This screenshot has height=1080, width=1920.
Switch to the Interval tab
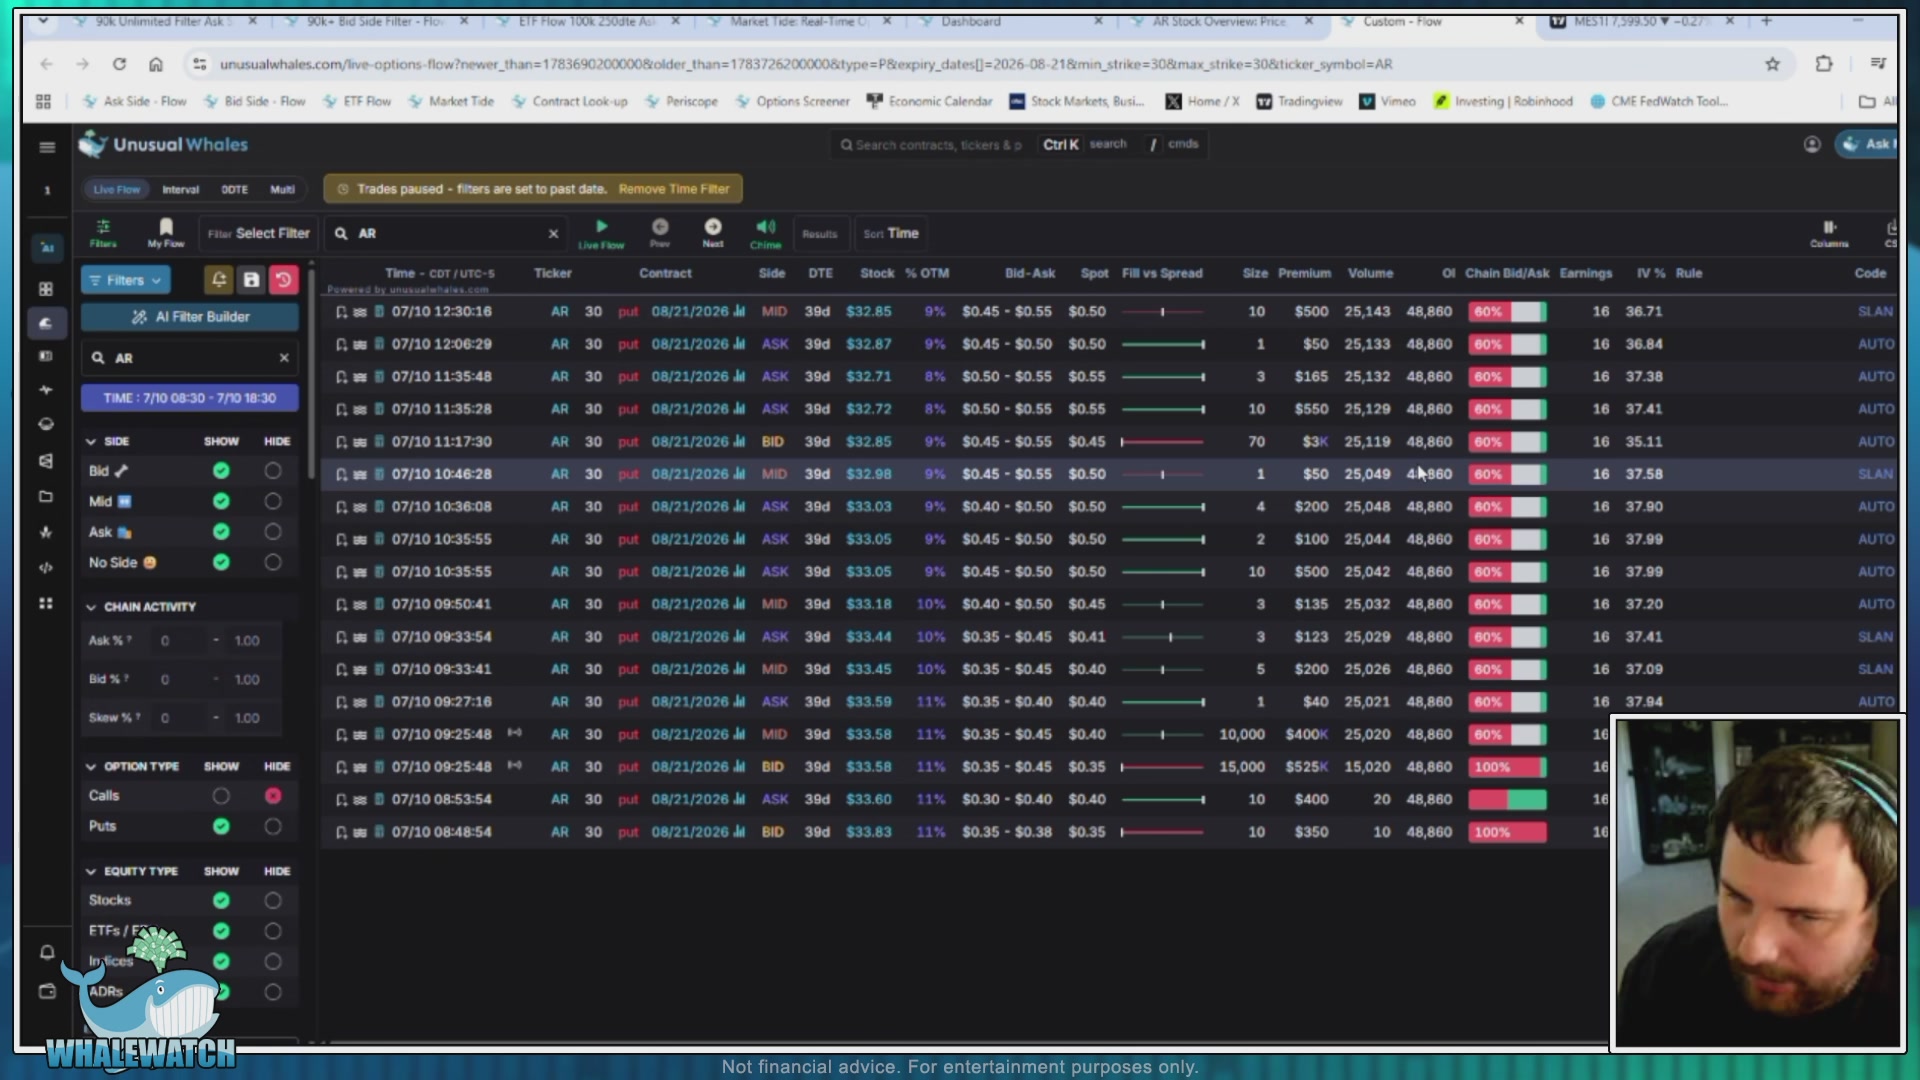coord(180,189)
